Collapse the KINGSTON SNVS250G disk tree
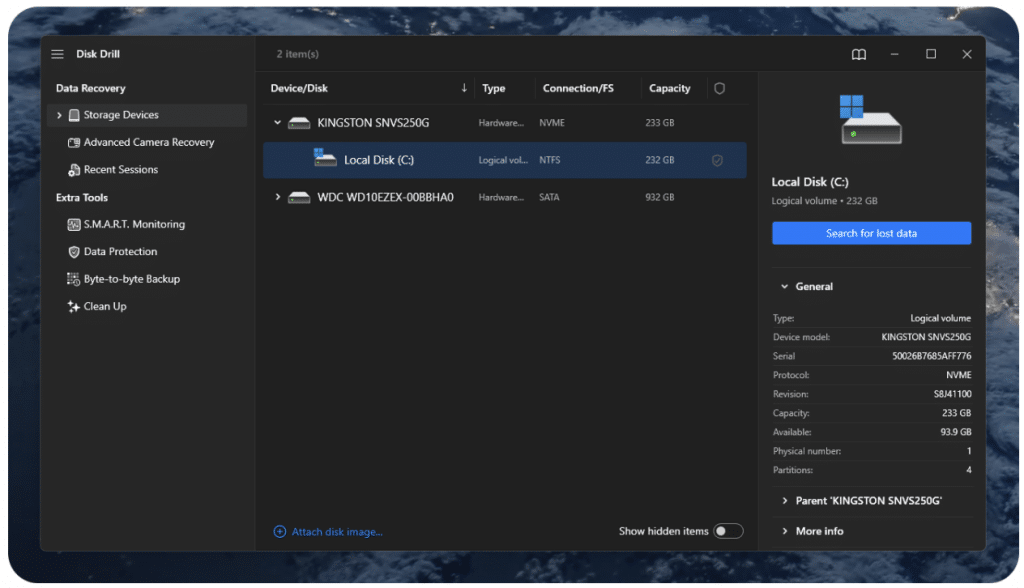This screenshot has height=588, width=1024. pyautogui.click(x=278, y=123)
